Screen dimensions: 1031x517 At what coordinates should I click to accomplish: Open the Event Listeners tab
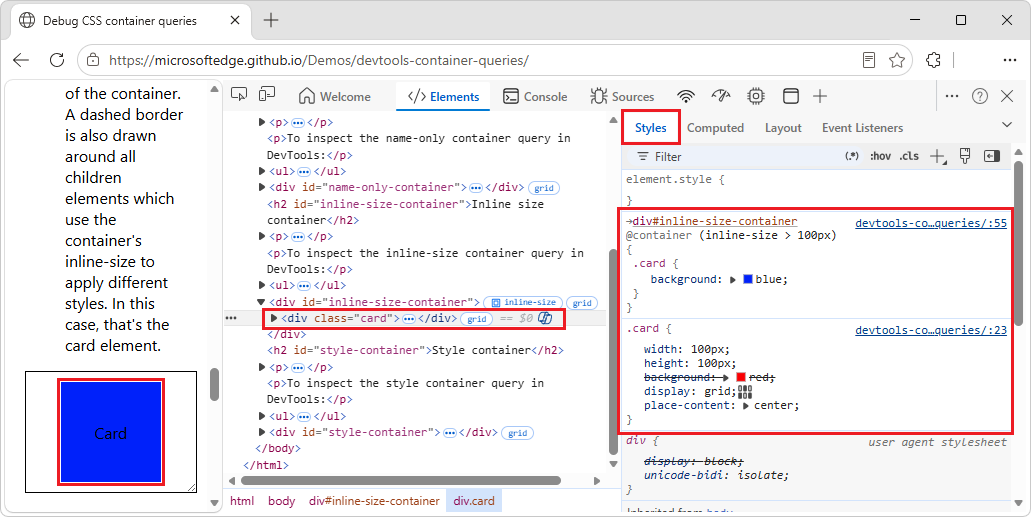click(x=862, y=128)
